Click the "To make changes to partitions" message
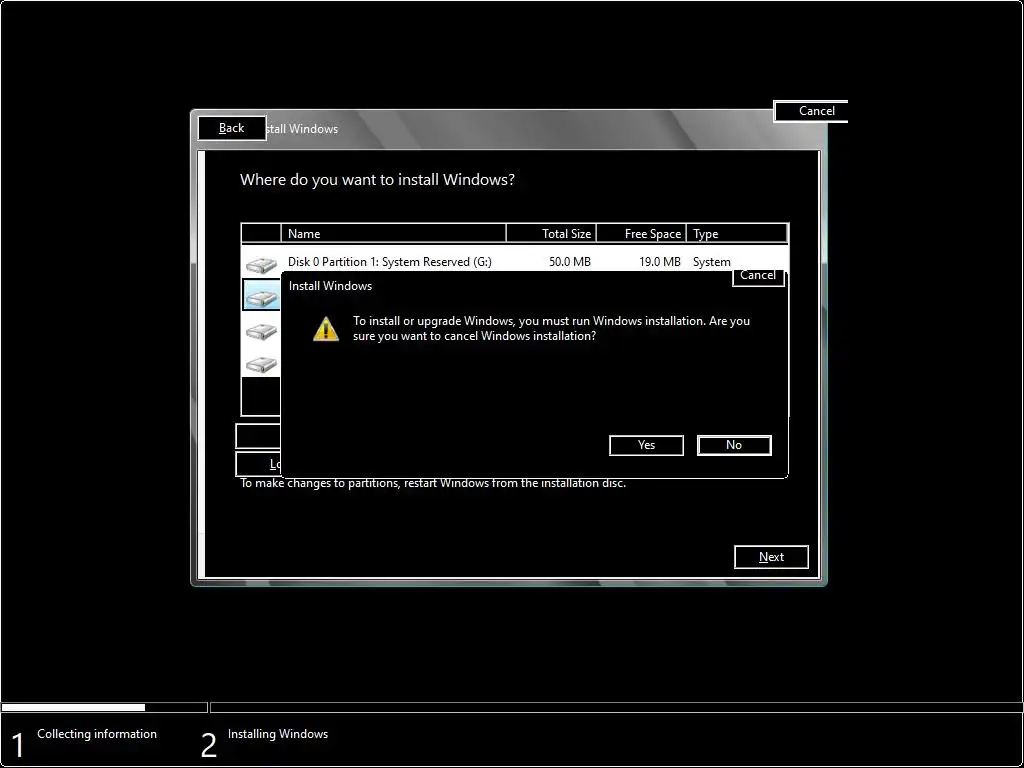The width and height of the screenshot is (1024, 768). (x=433, y=484)
